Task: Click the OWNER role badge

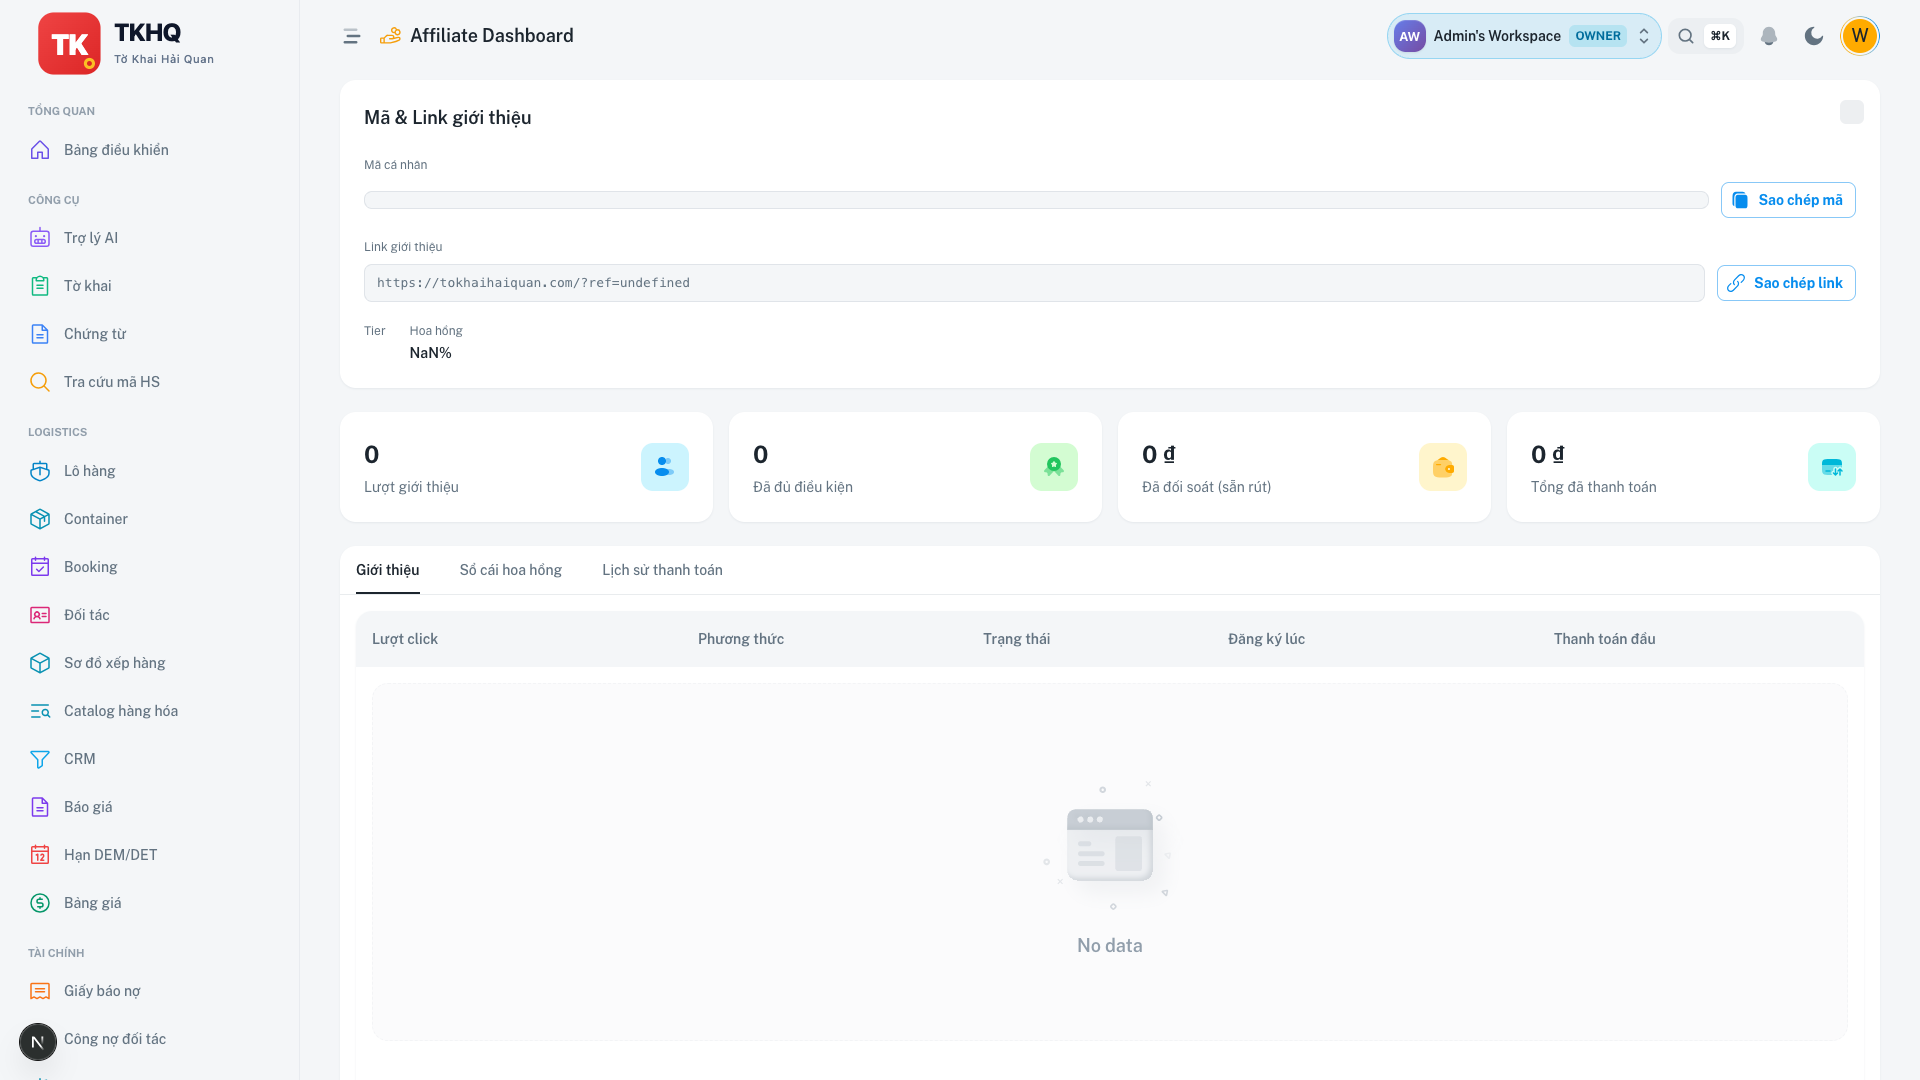Action: [x=1598, y=36]
